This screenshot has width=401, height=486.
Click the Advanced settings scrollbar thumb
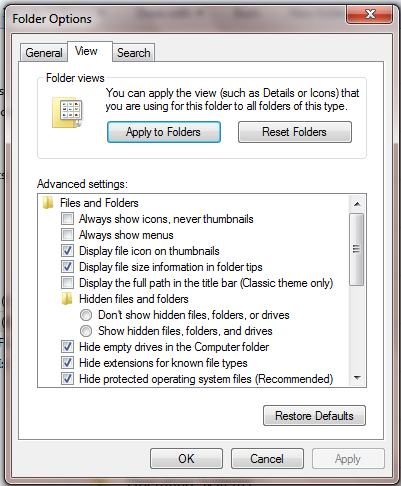tap(357, 249)
